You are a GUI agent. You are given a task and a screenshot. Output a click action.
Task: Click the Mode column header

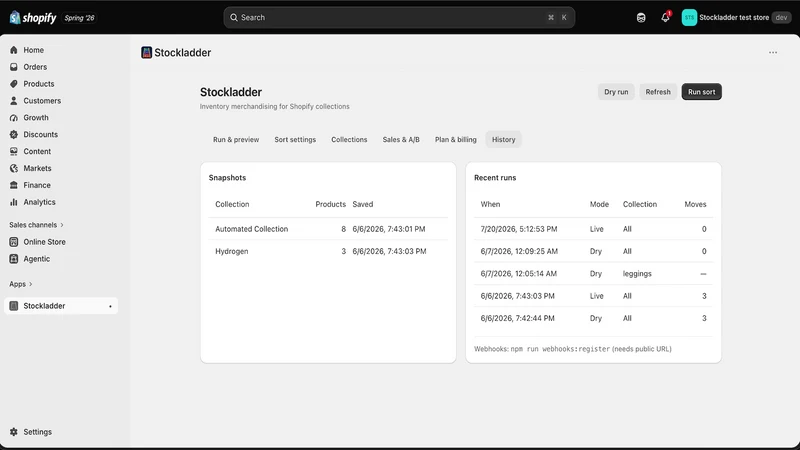[599, 204]
